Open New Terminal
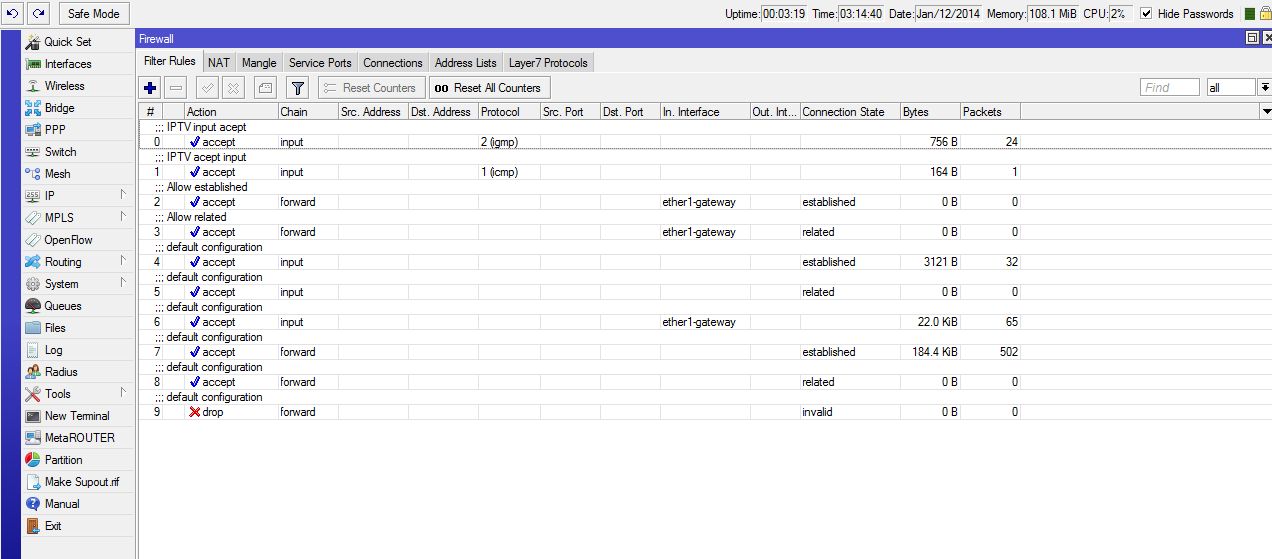 [78, 416]
